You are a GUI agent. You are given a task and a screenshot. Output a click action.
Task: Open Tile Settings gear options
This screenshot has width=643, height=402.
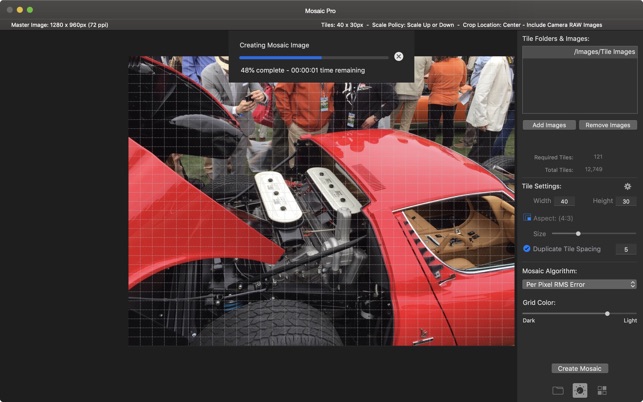point(627,186)
